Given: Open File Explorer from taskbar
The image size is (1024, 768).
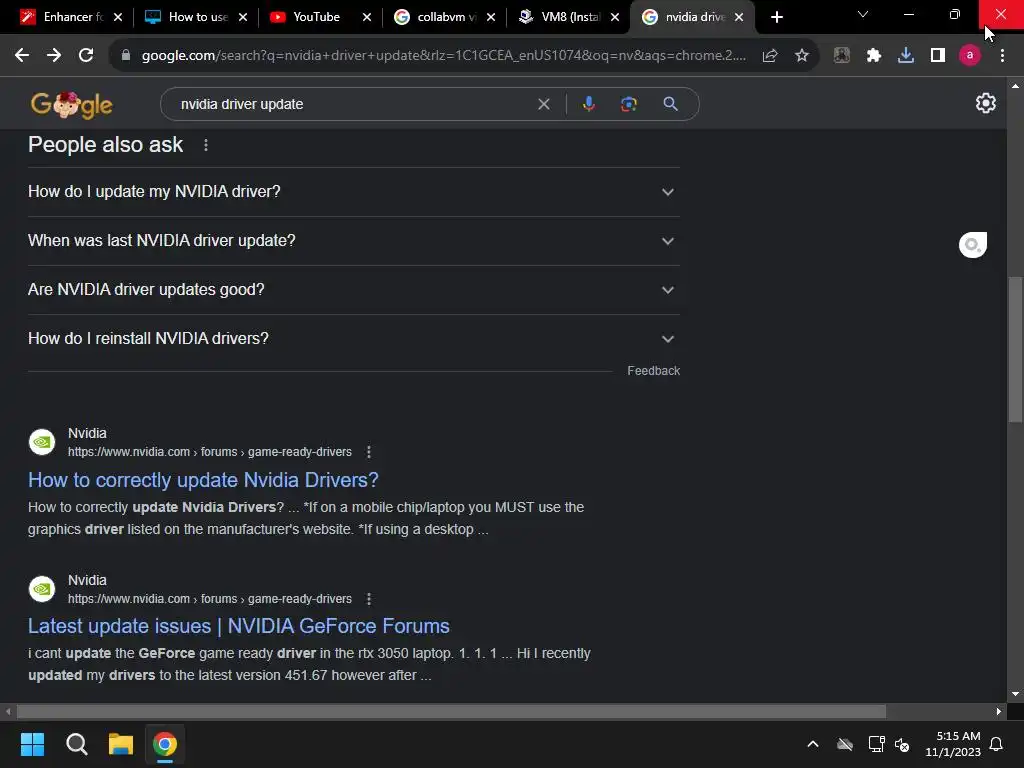Looking at the screenshot, I should [x=121, y=744].
